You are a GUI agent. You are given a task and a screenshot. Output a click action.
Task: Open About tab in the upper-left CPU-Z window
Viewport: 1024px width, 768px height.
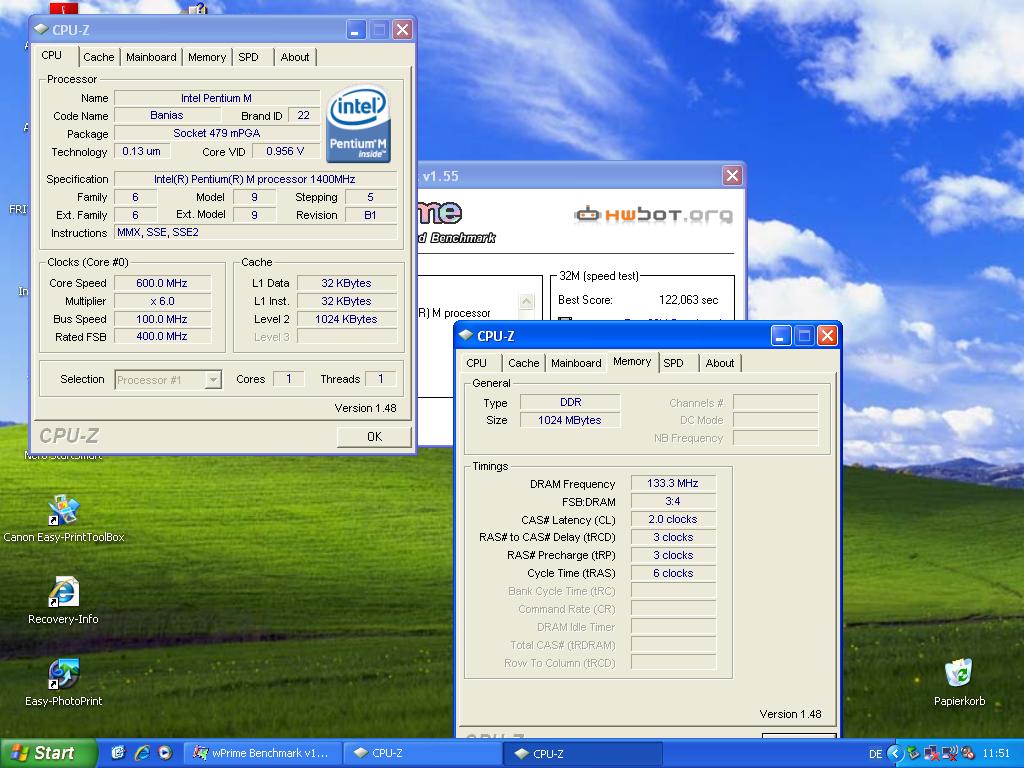coord(295,57)
